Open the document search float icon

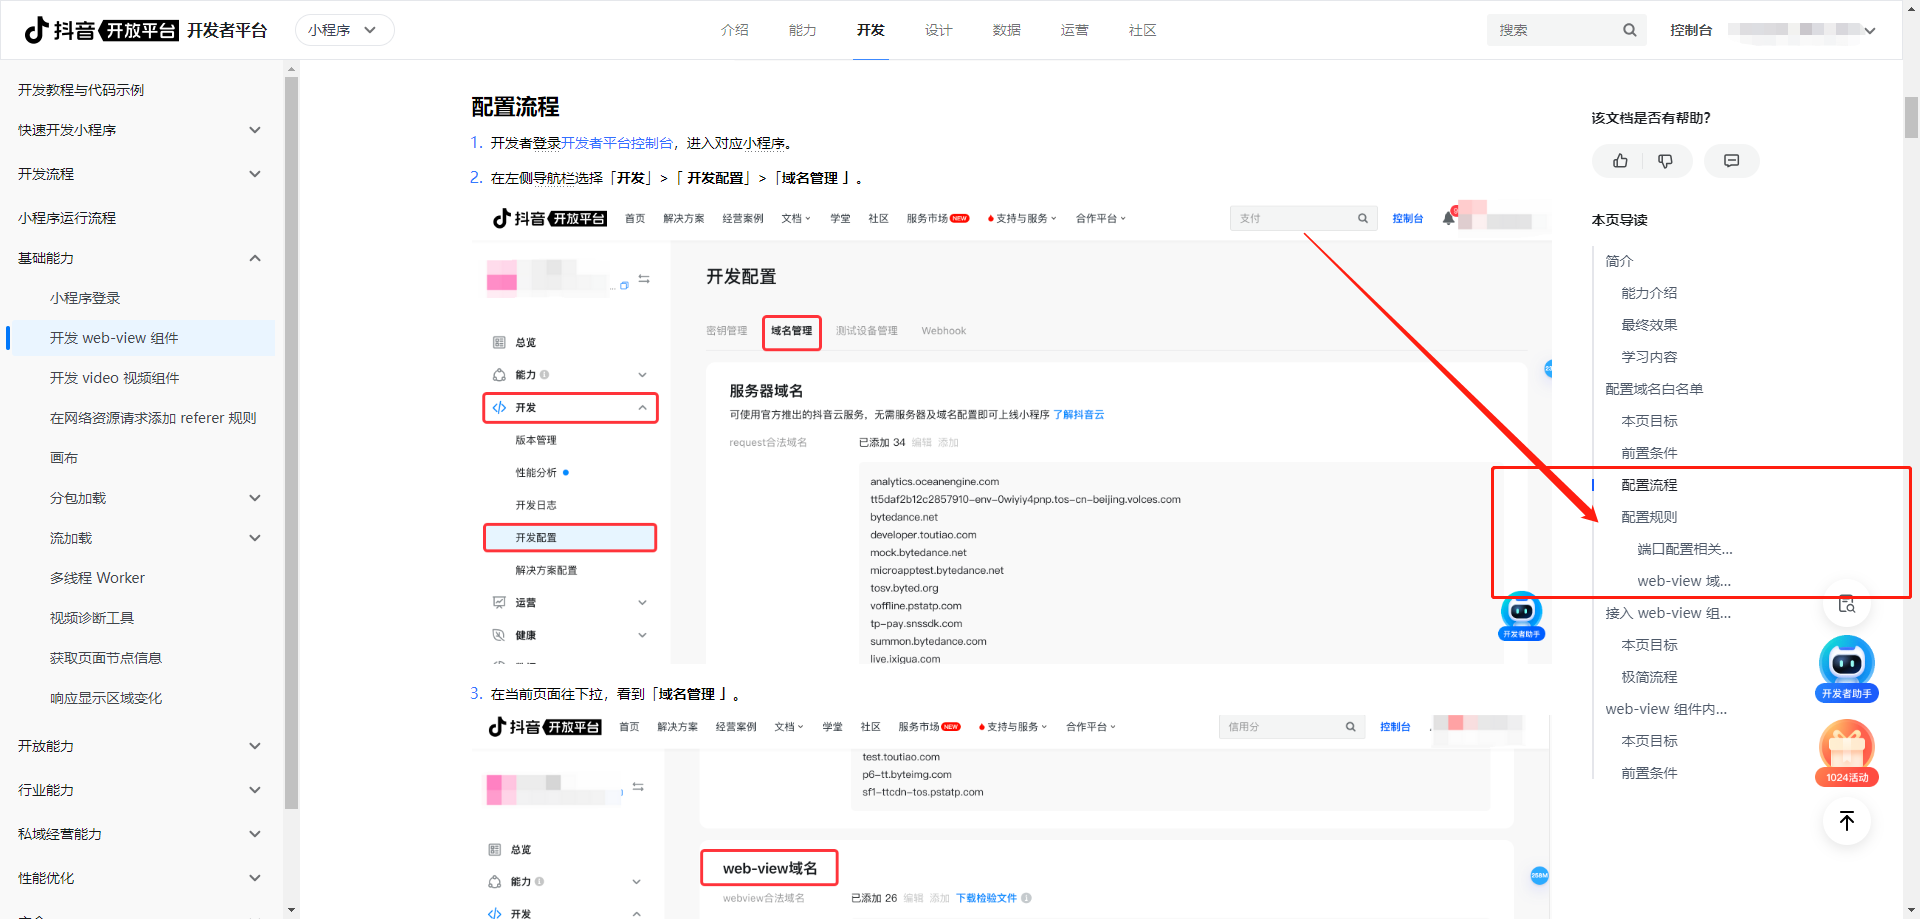[x=1846, y=604]
